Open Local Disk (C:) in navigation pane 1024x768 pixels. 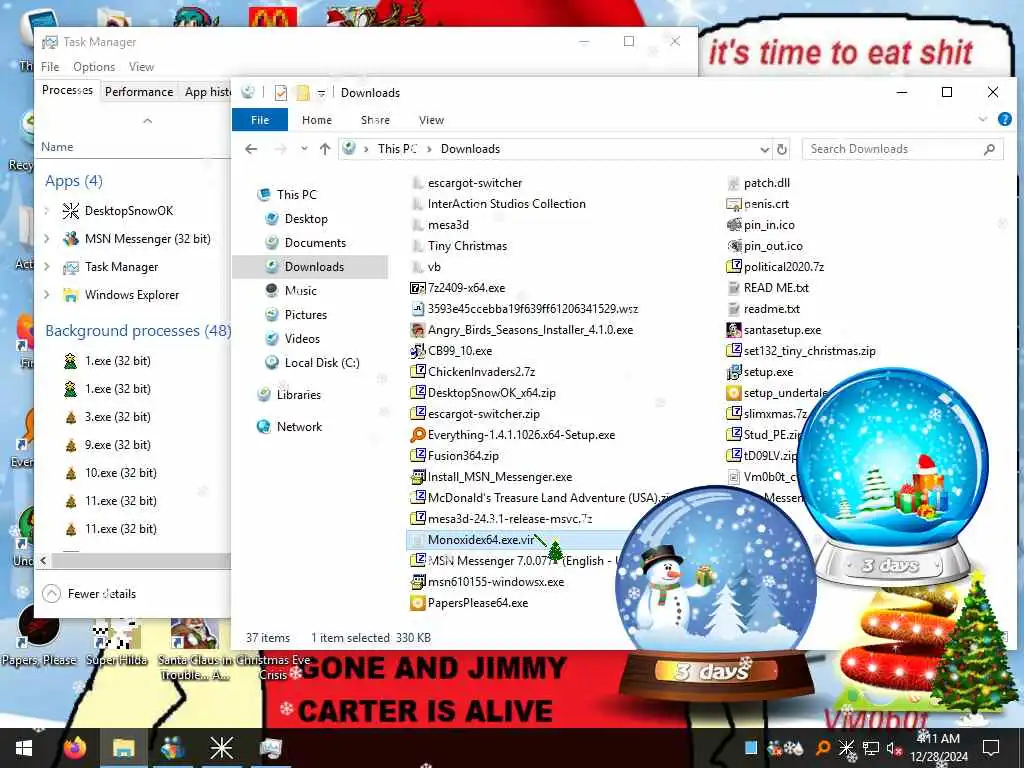pyautogui.click(x=321, y=363)
